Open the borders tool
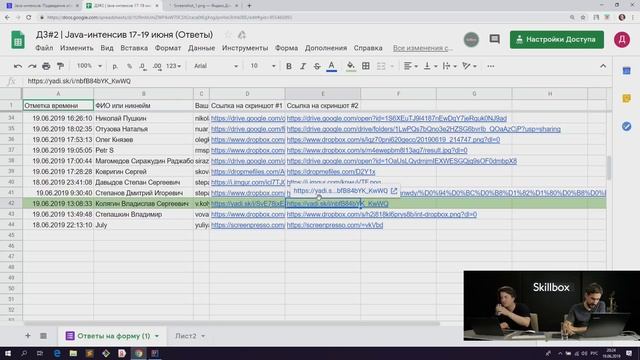The image size is (640, 360). coord(366,66)
